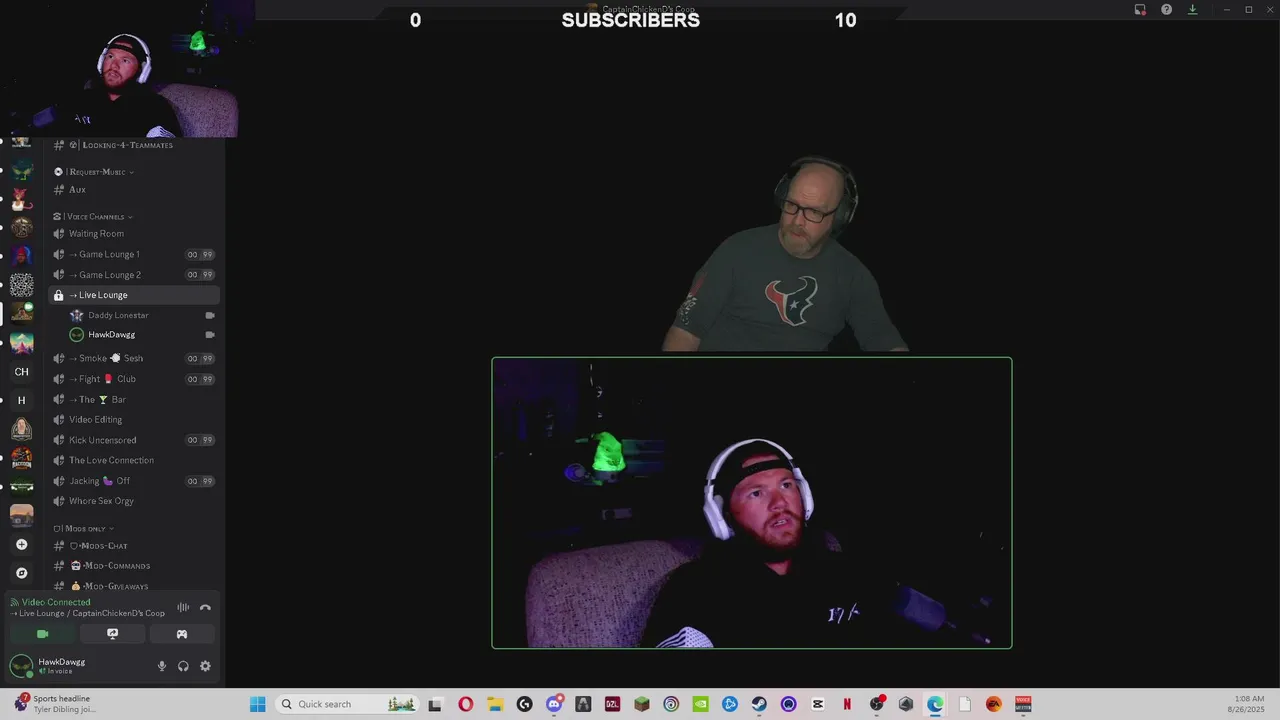Open Task View on the taskbar
Screen dimensions: 1280x720
click(x=435, y=704)
